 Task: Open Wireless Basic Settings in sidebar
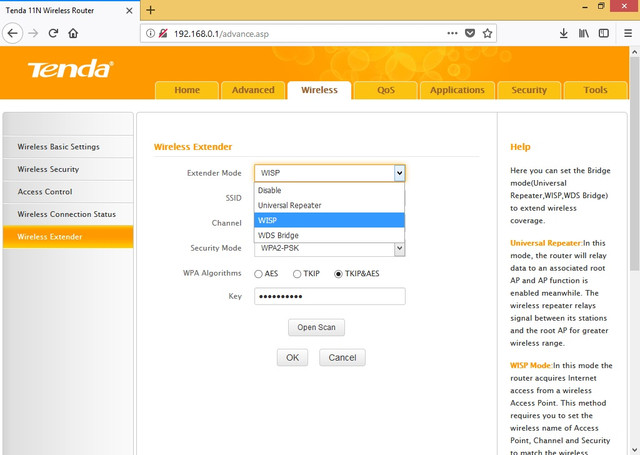[68, 146]
